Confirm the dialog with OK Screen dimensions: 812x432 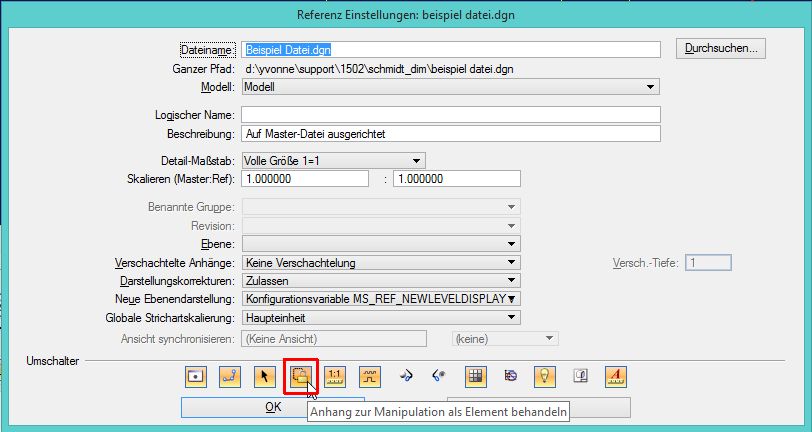pyautogui.click(x=273, y=407)
